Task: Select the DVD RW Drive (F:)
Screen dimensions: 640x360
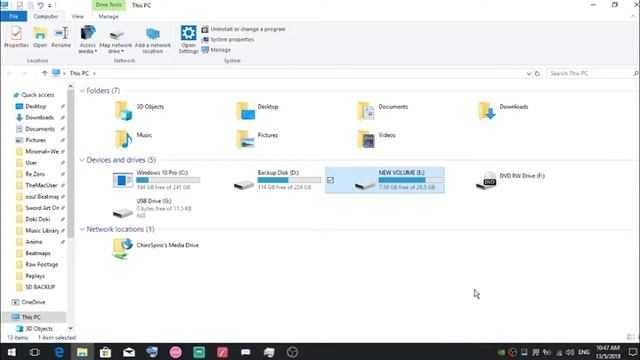Action: 511,180
